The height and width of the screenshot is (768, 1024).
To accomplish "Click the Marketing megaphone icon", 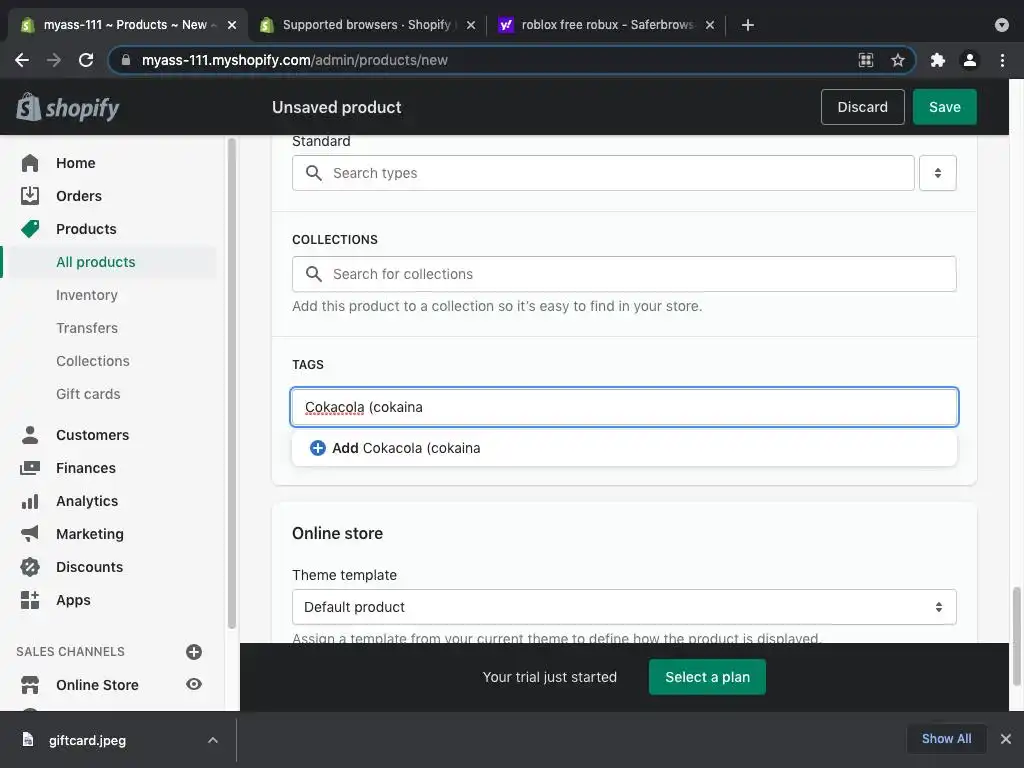I will click(30, 534).
